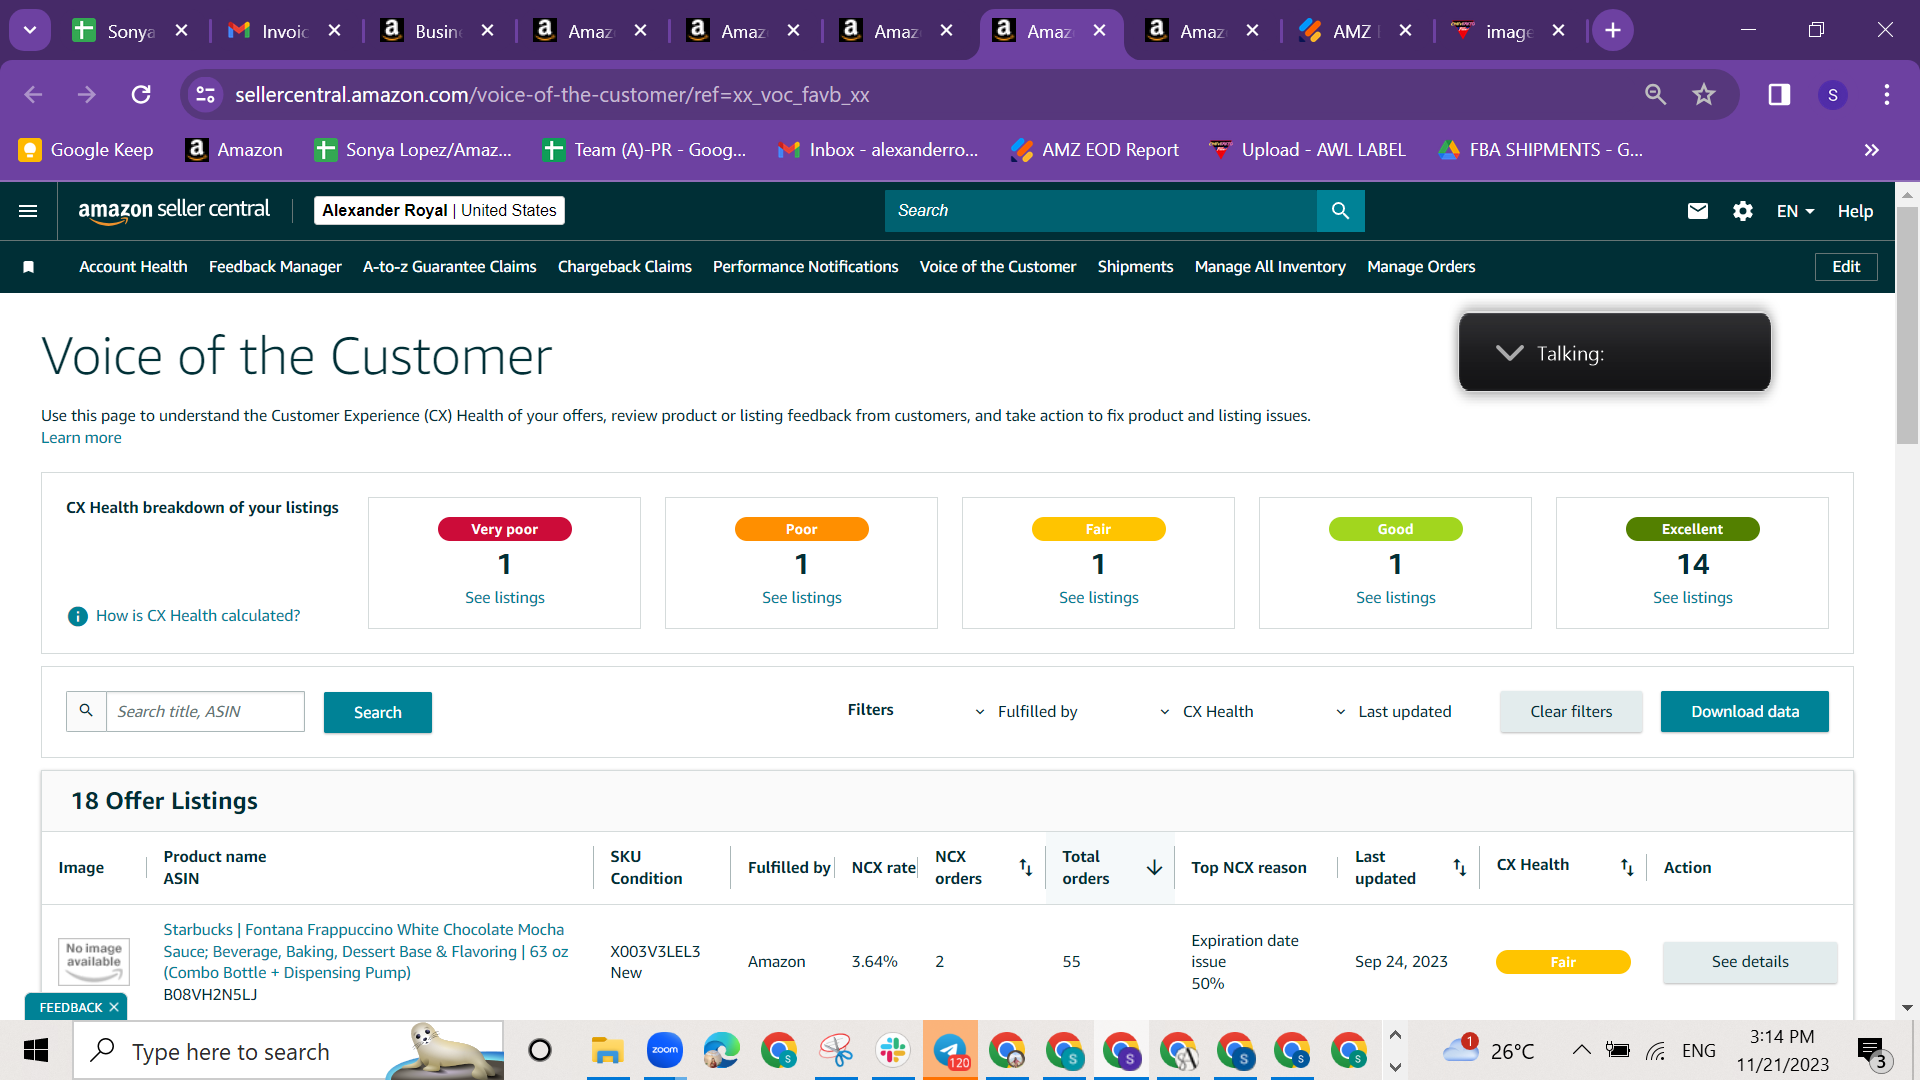Launch Zoom from the taskbar
This screenshot has width=1920, height=1080.
[x=664, y=1051]
